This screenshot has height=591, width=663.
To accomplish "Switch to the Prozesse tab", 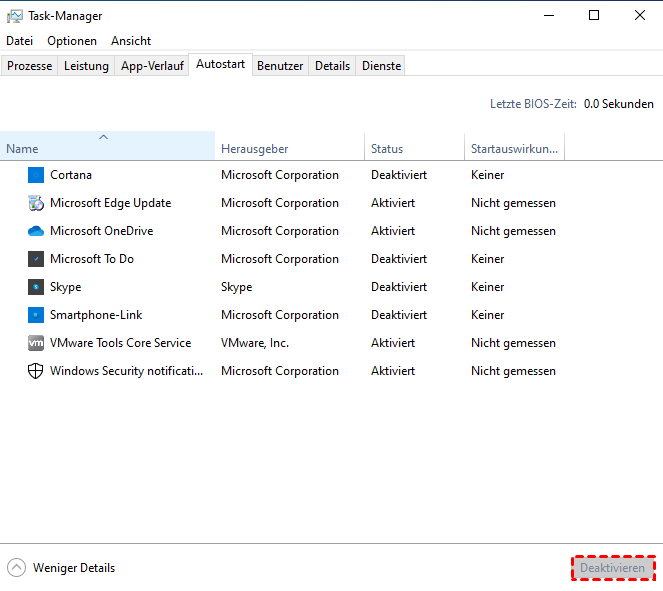I will coord(30,66).
